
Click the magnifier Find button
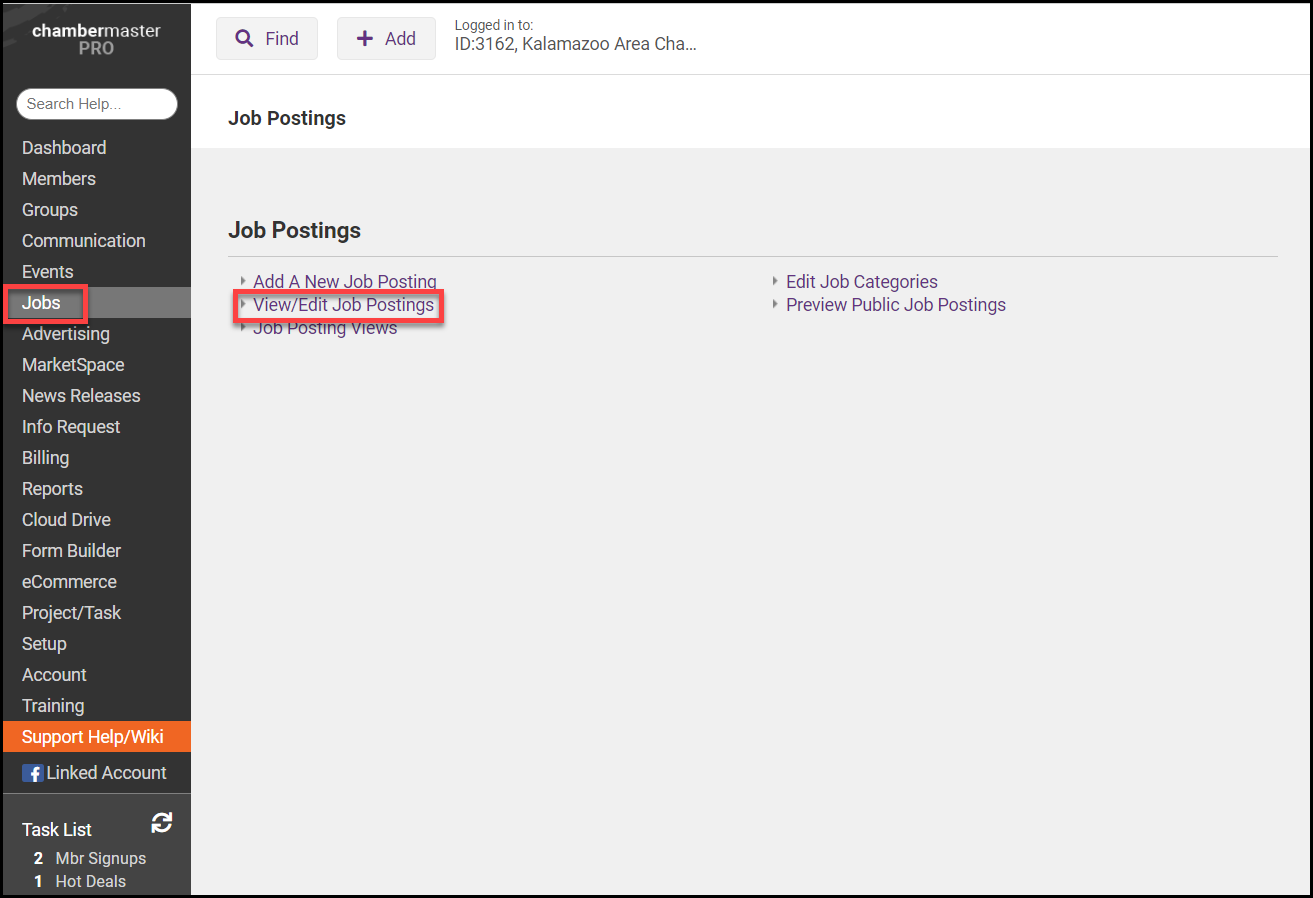pos(267,39)
